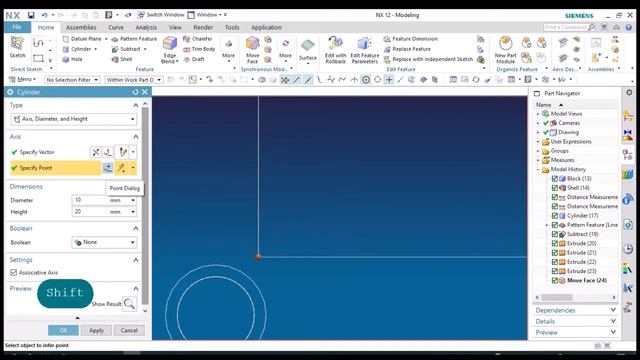Click the Subtract tool in ribbon
This screenshot has width=640, height=360.
(126, 49)
